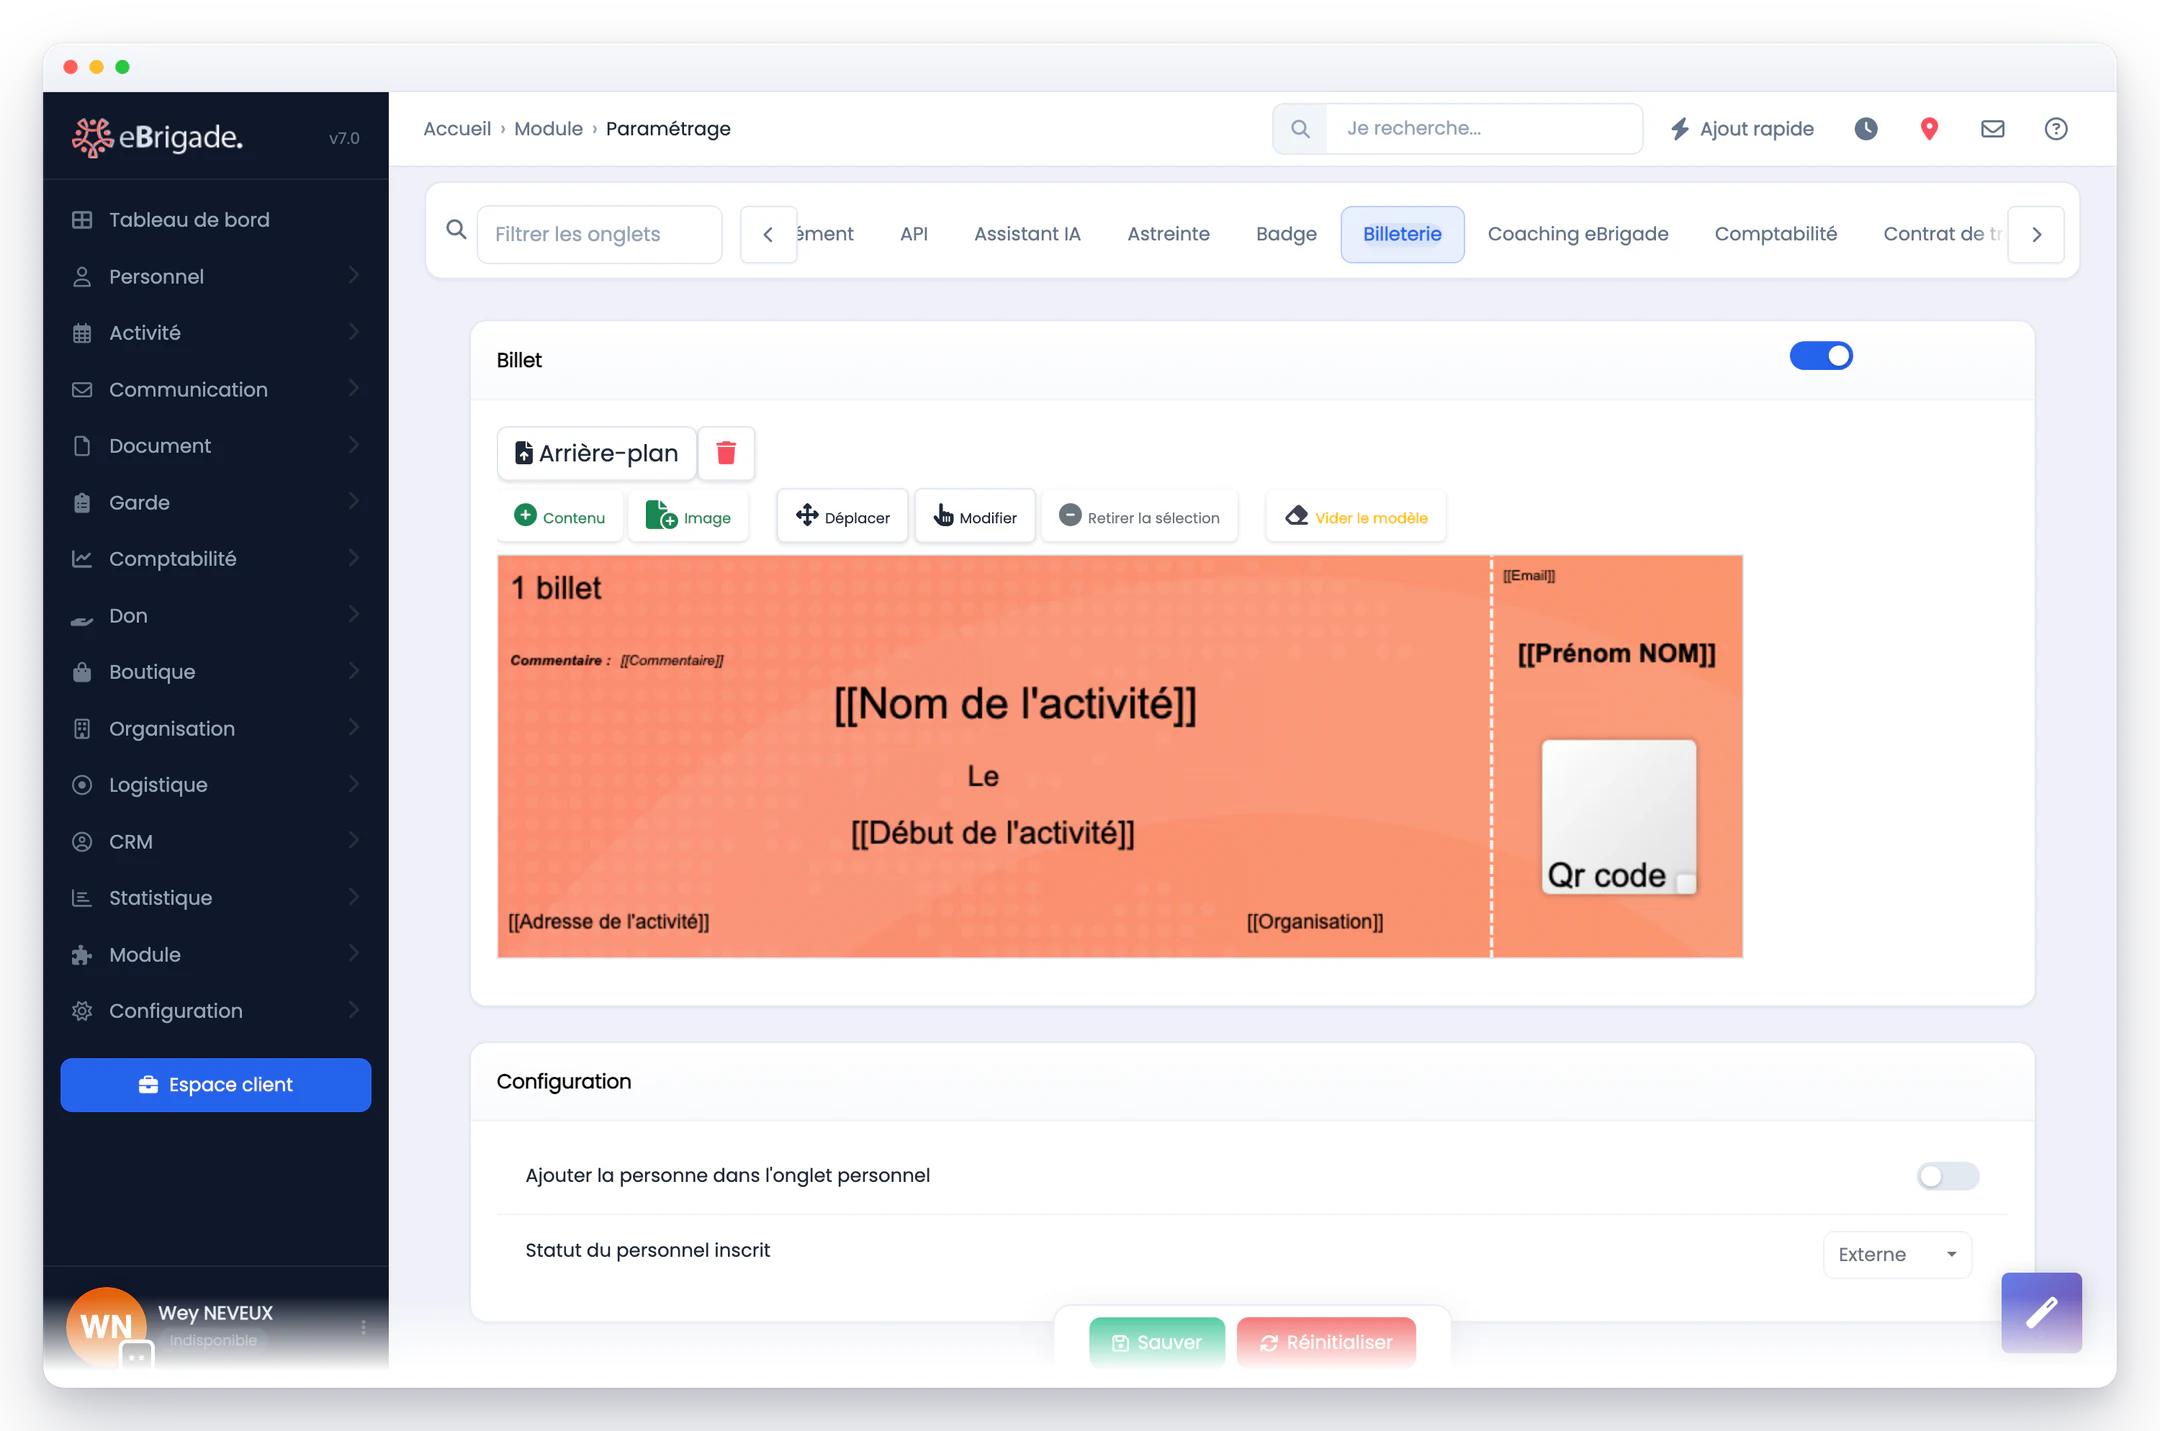Click the Déplacer move arrows icon
The height and width of the screenshot is (1431, 2160).
point(807,515)
